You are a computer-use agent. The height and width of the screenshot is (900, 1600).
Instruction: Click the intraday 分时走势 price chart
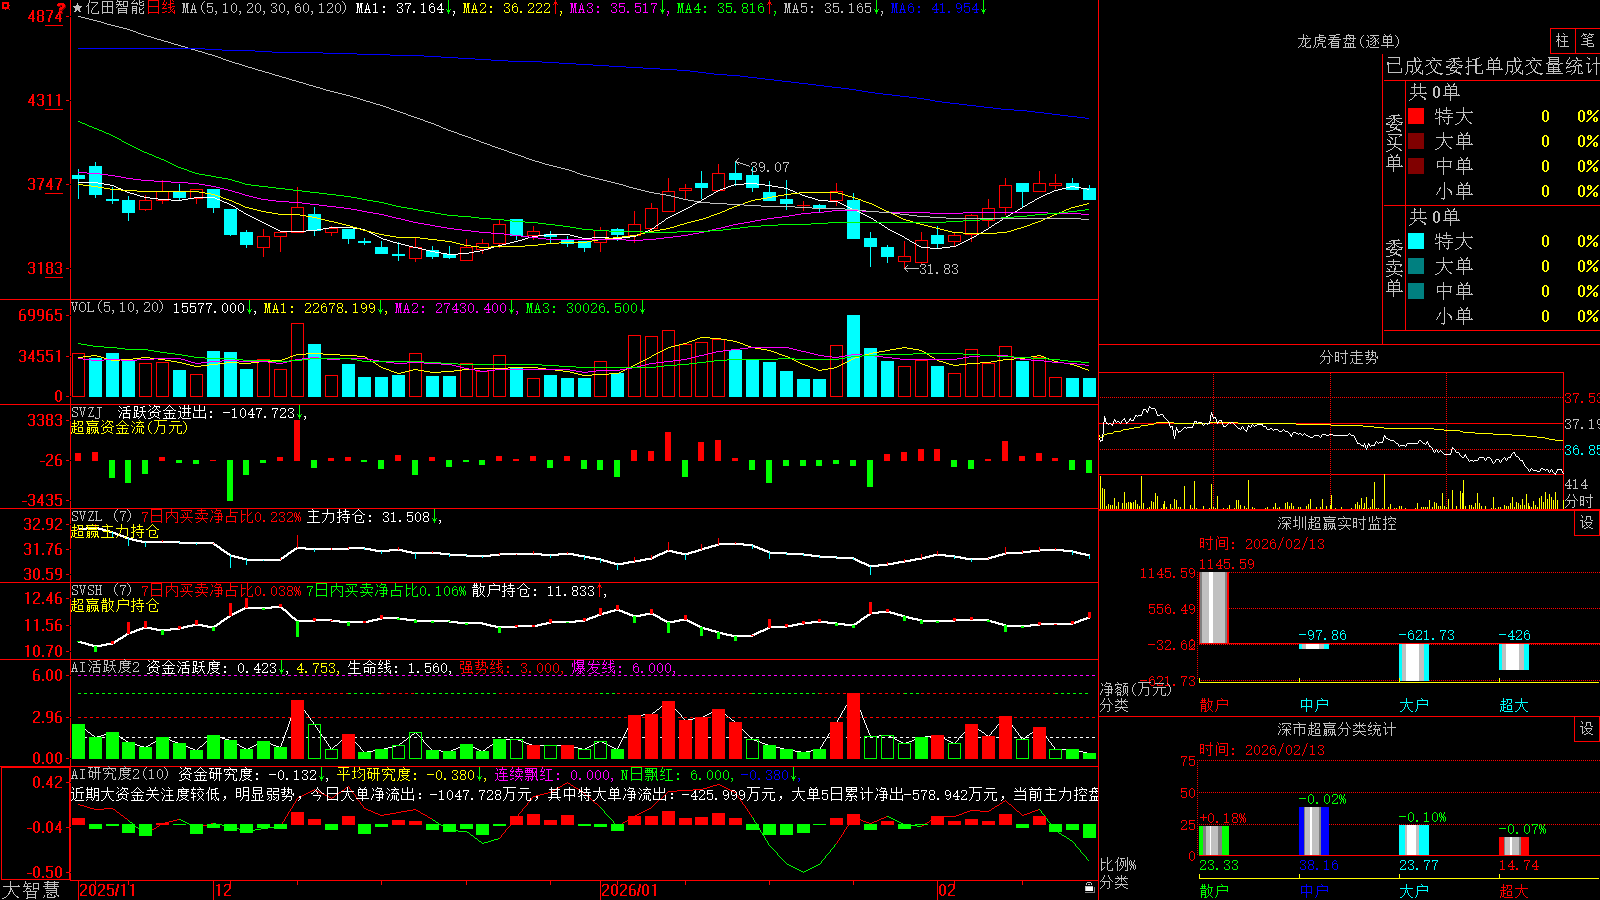(1331, 424)
